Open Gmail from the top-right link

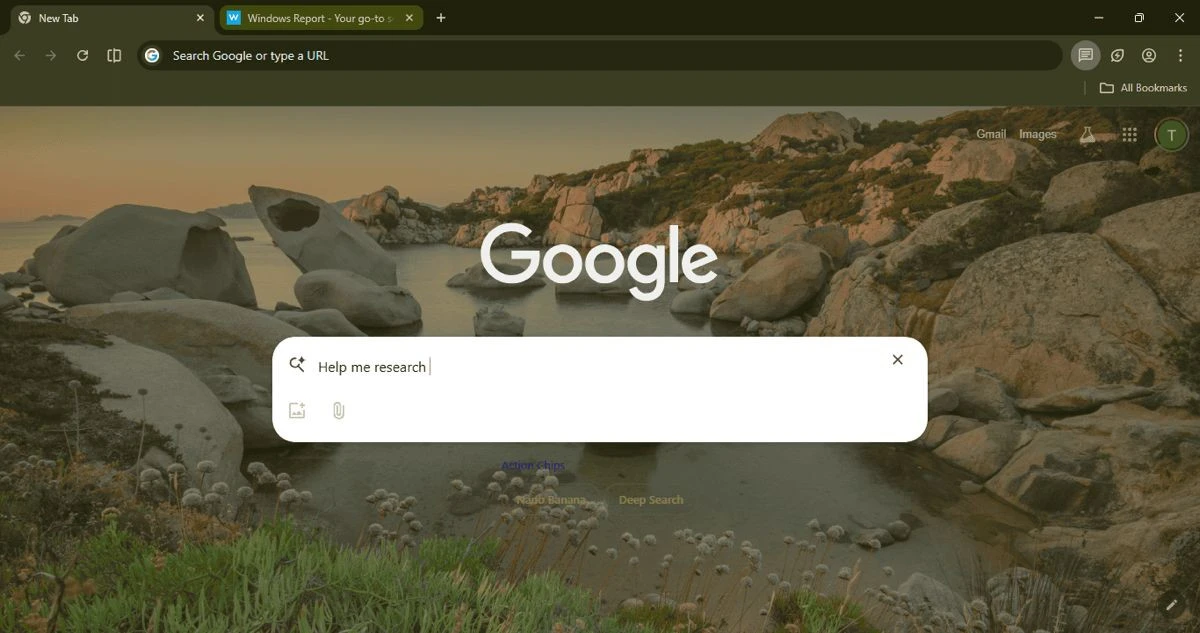click(990, 133)
